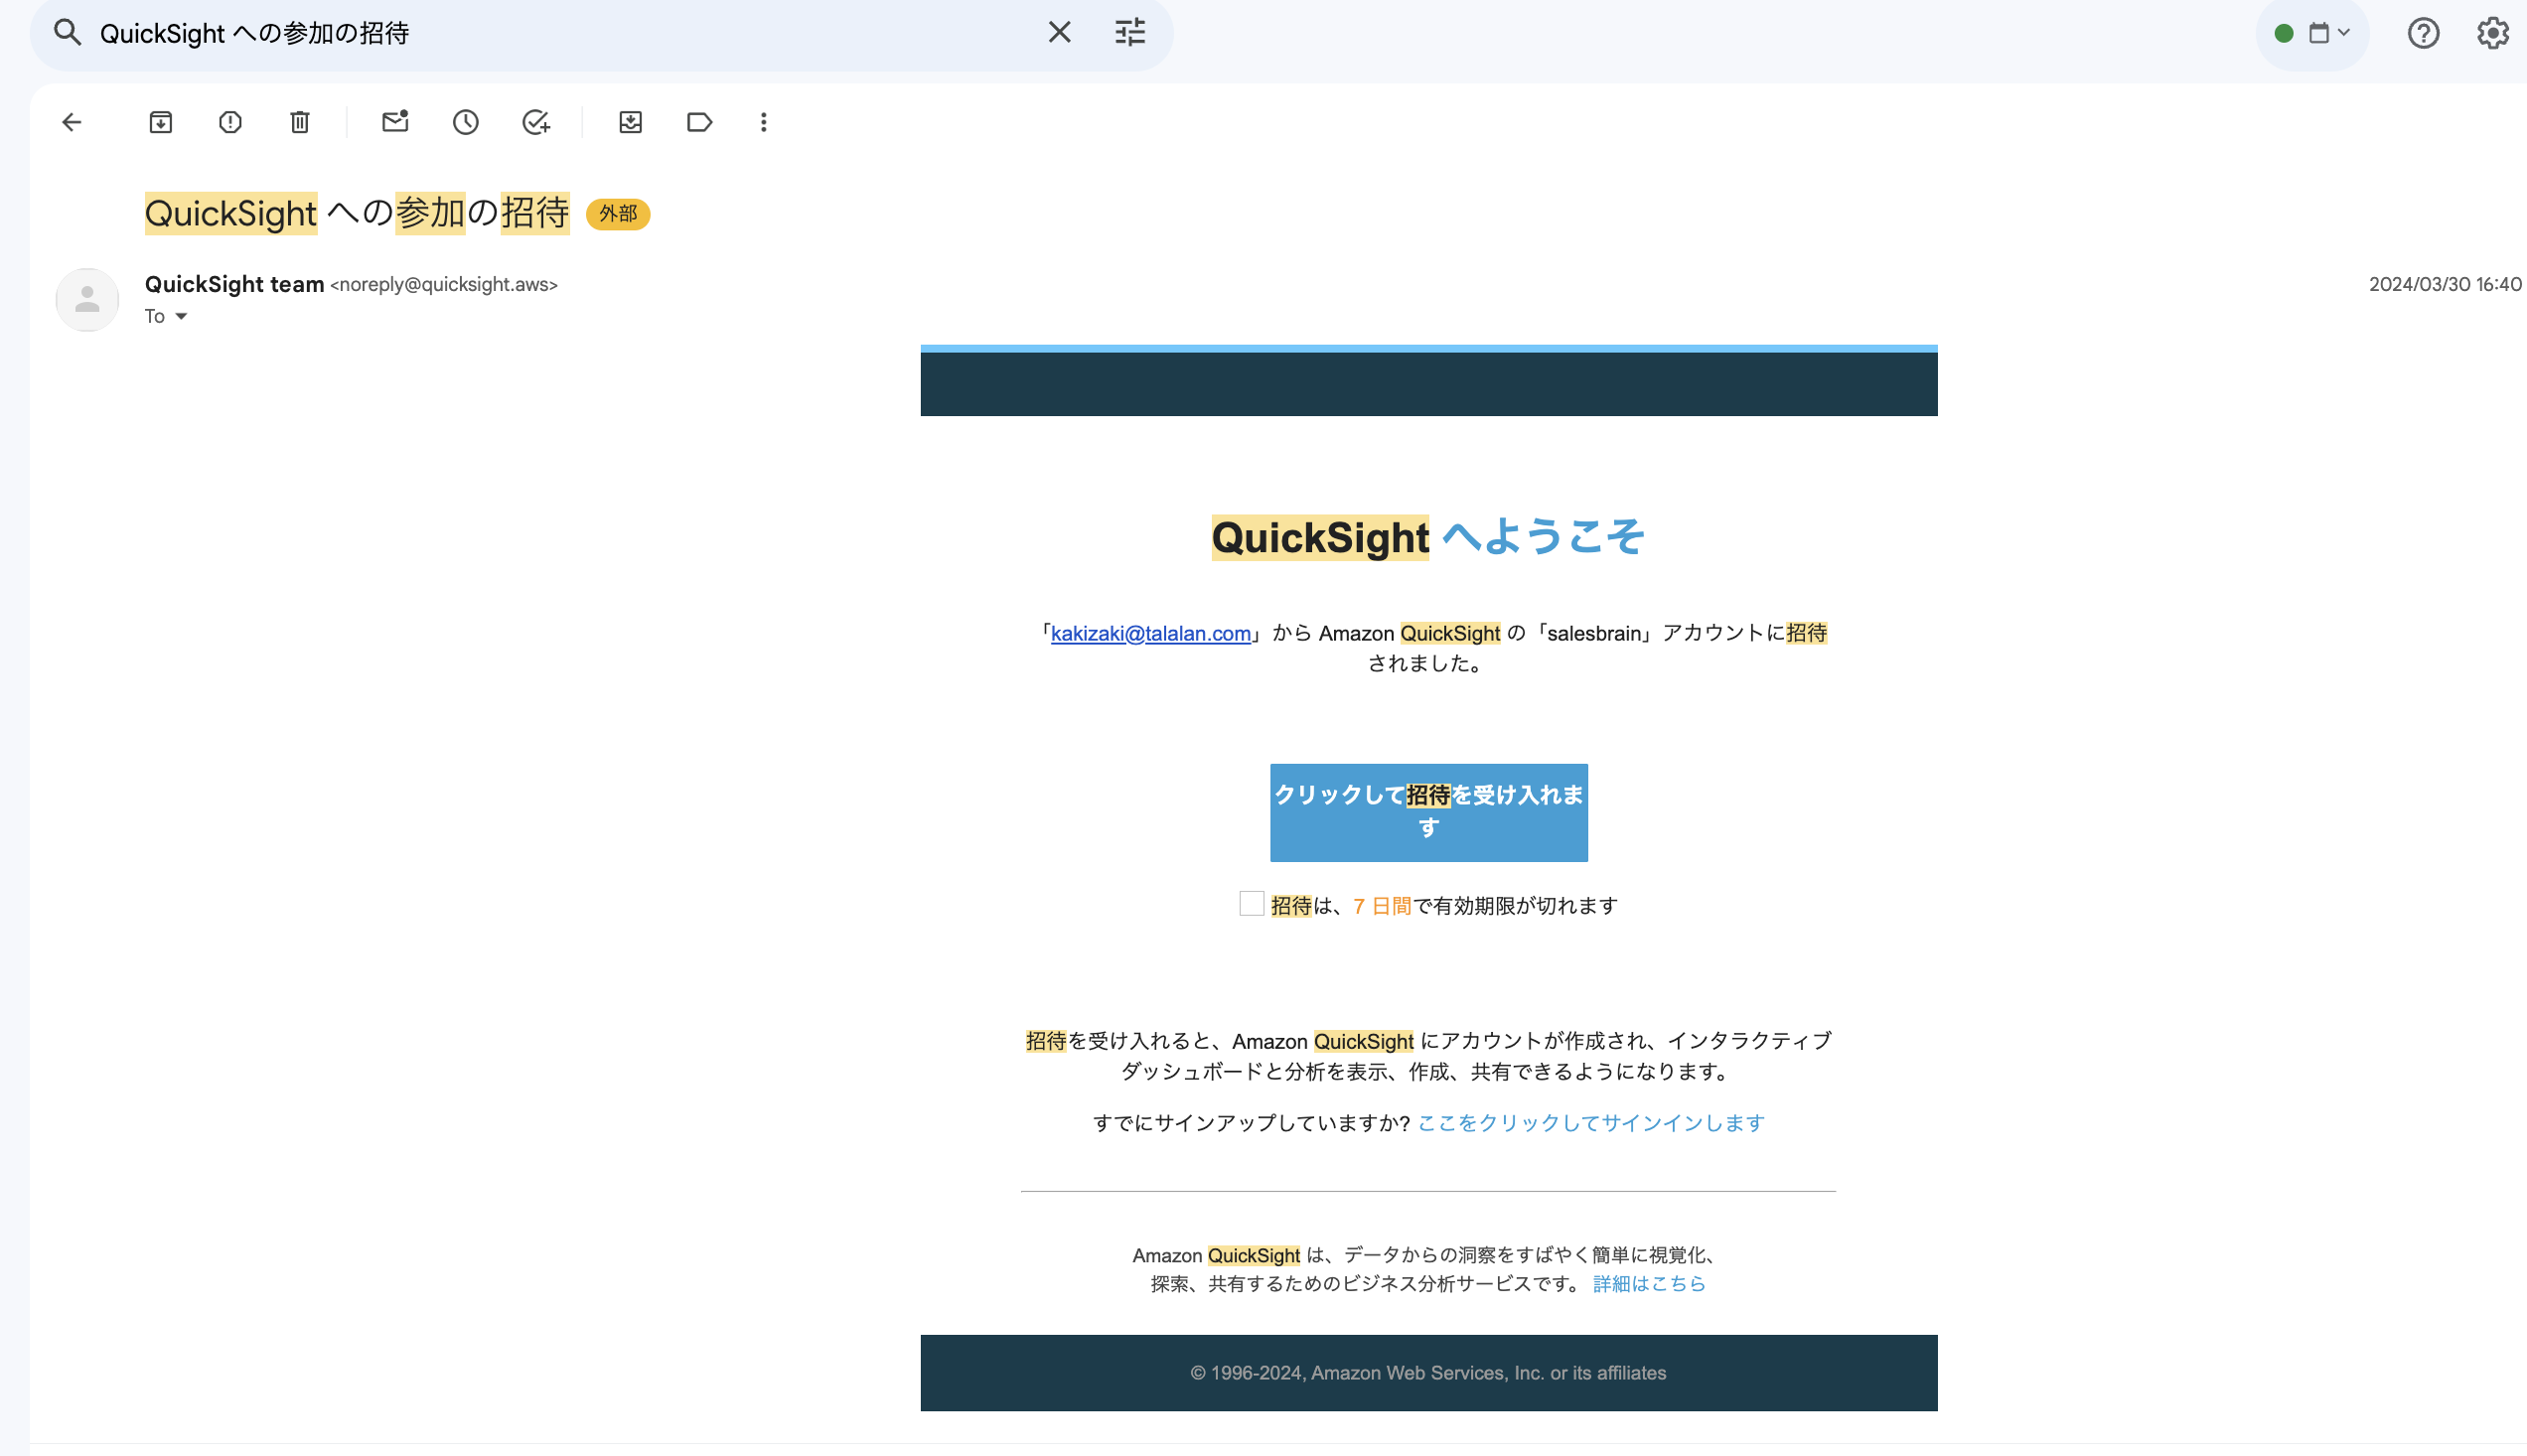Clear the search query with the X icon
Screen dimensions: 2527x1456
[1059, 33]
